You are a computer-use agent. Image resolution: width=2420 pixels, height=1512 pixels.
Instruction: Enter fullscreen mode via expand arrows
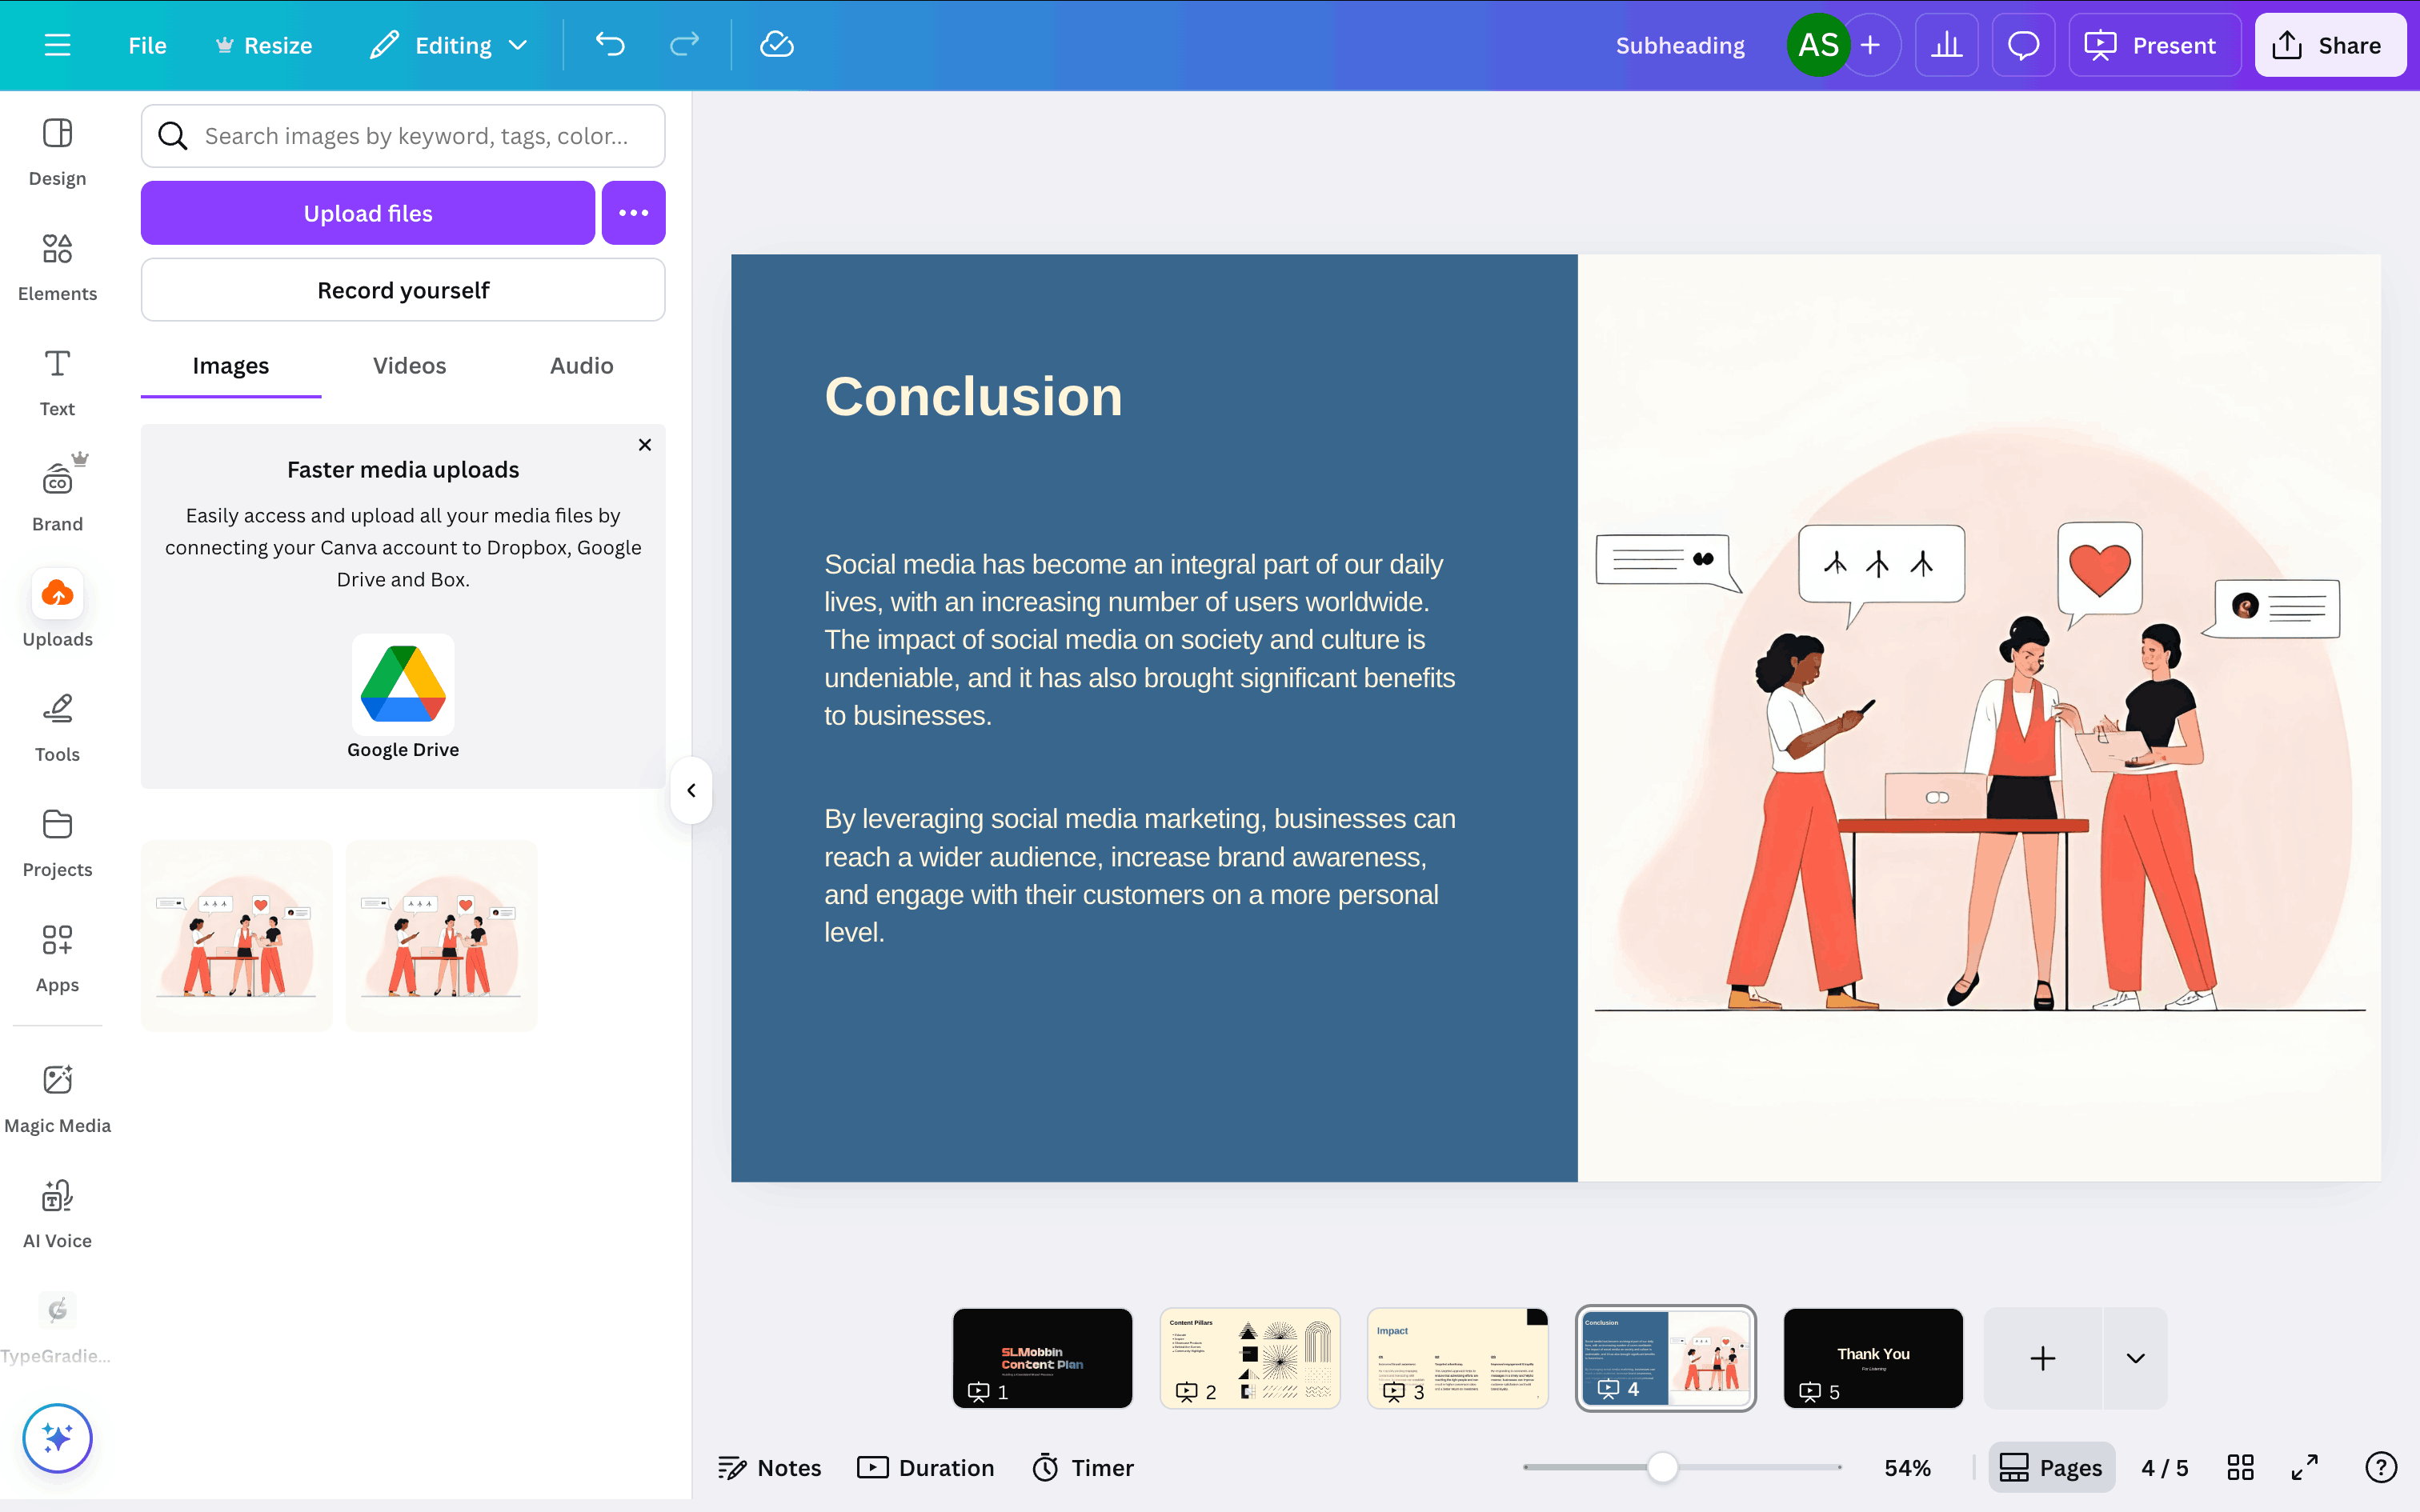tap(2304, 1467)
